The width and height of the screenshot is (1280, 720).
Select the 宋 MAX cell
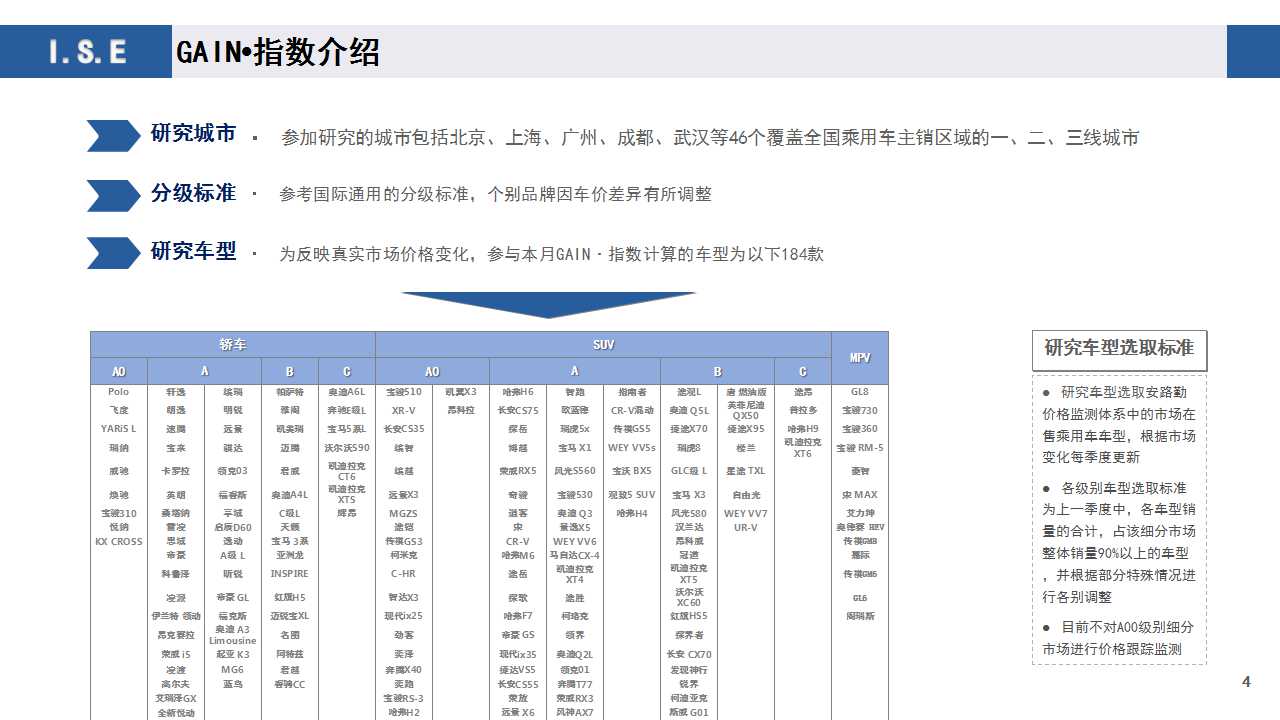tap(860, 495)
